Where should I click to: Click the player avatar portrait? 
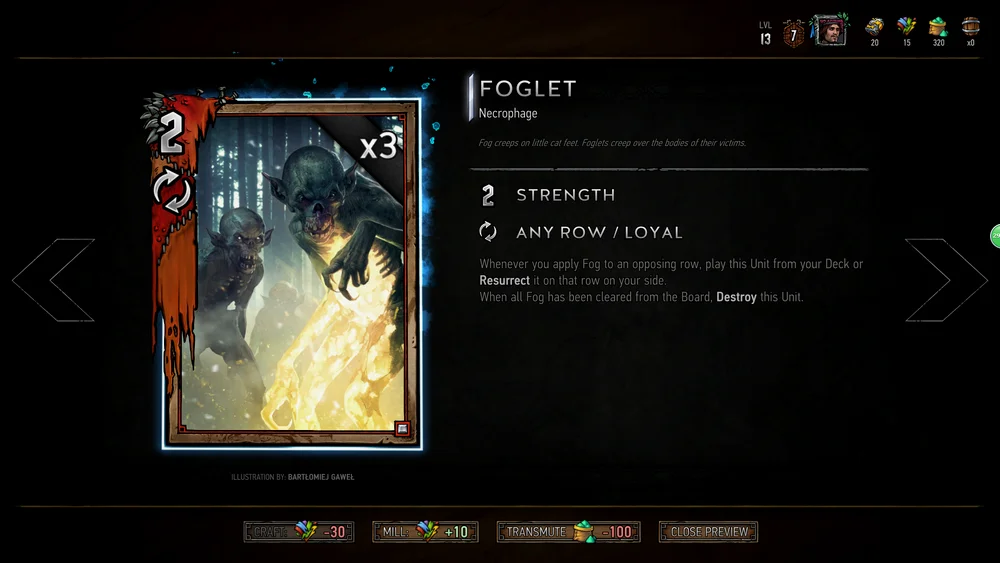pyautogui.click(x=830, y=30)
